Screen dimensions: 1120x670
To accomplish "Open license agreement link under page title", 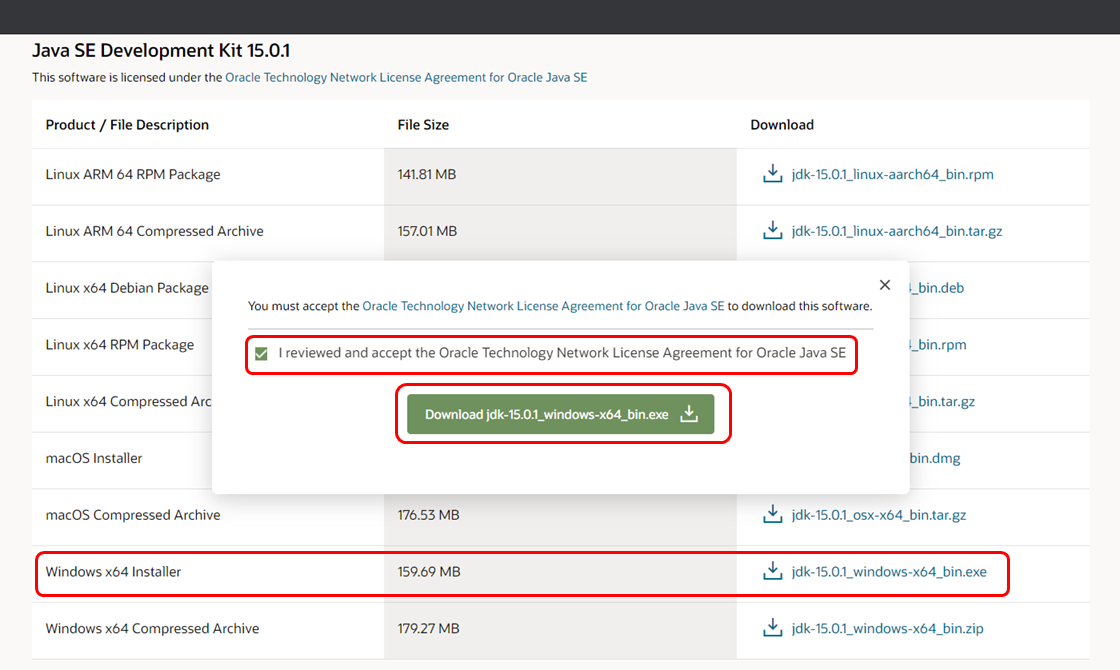I will click(x=406, y=77).
